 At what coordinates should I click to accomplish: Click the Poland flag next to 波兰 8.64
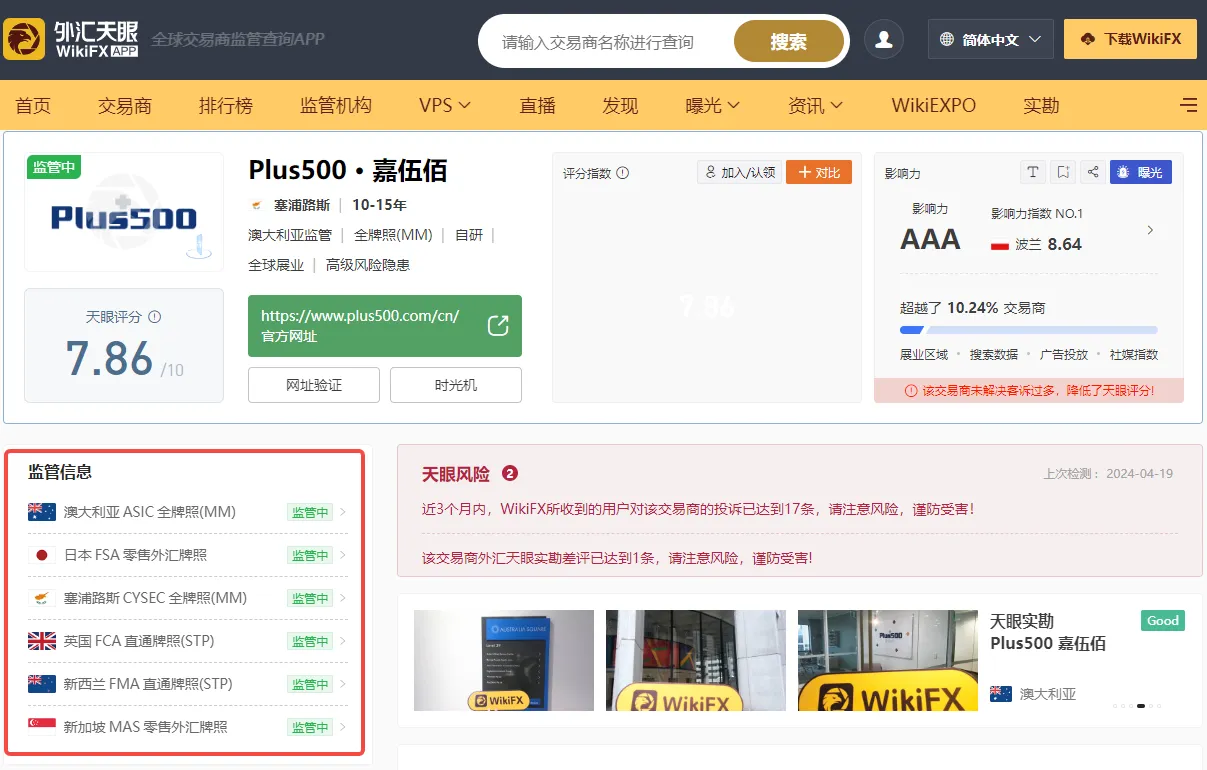(x=1000, y=245)
